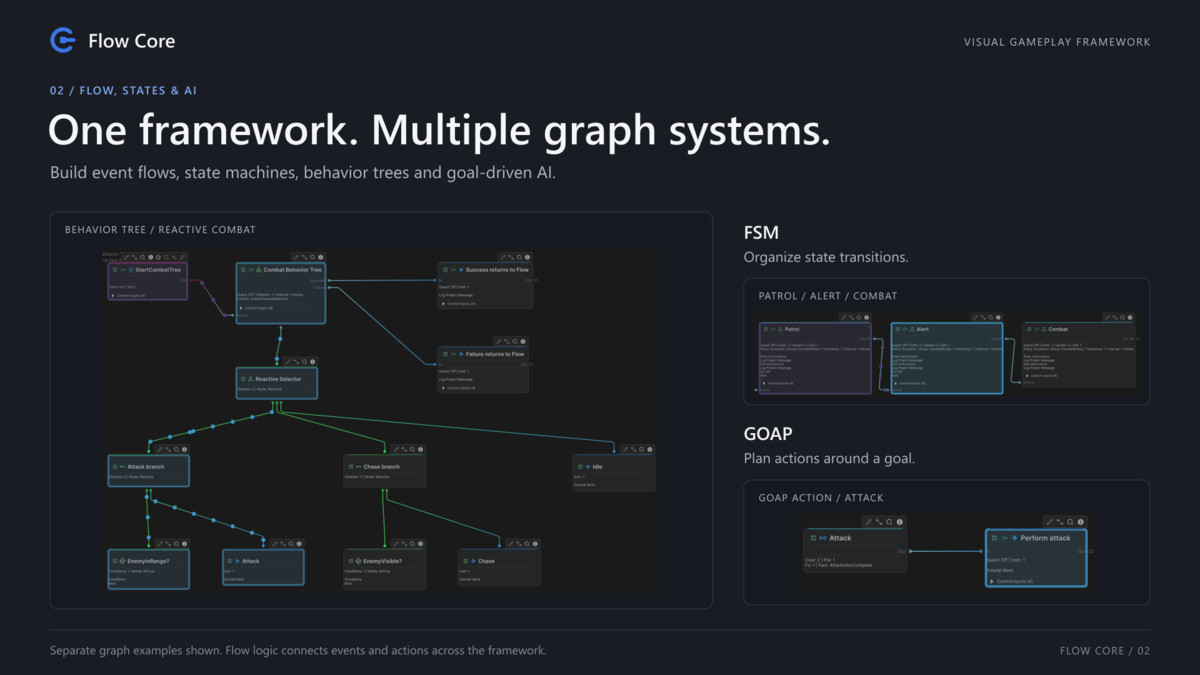Open the info icon above Combat Behavior Tree
This screenshot has width=1200, height=675.
pos(320,257)
